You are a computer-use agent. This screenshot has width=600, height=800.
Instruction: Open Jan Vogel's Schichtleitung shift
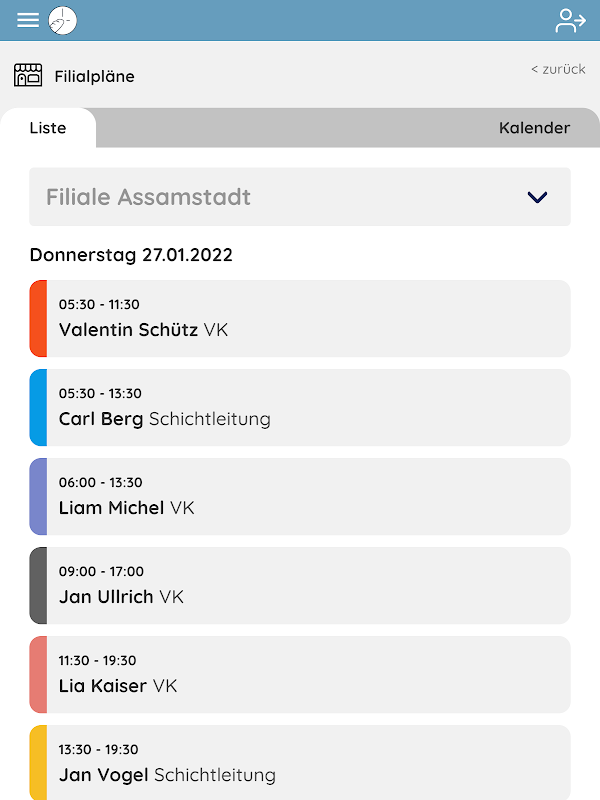(300, 763)
